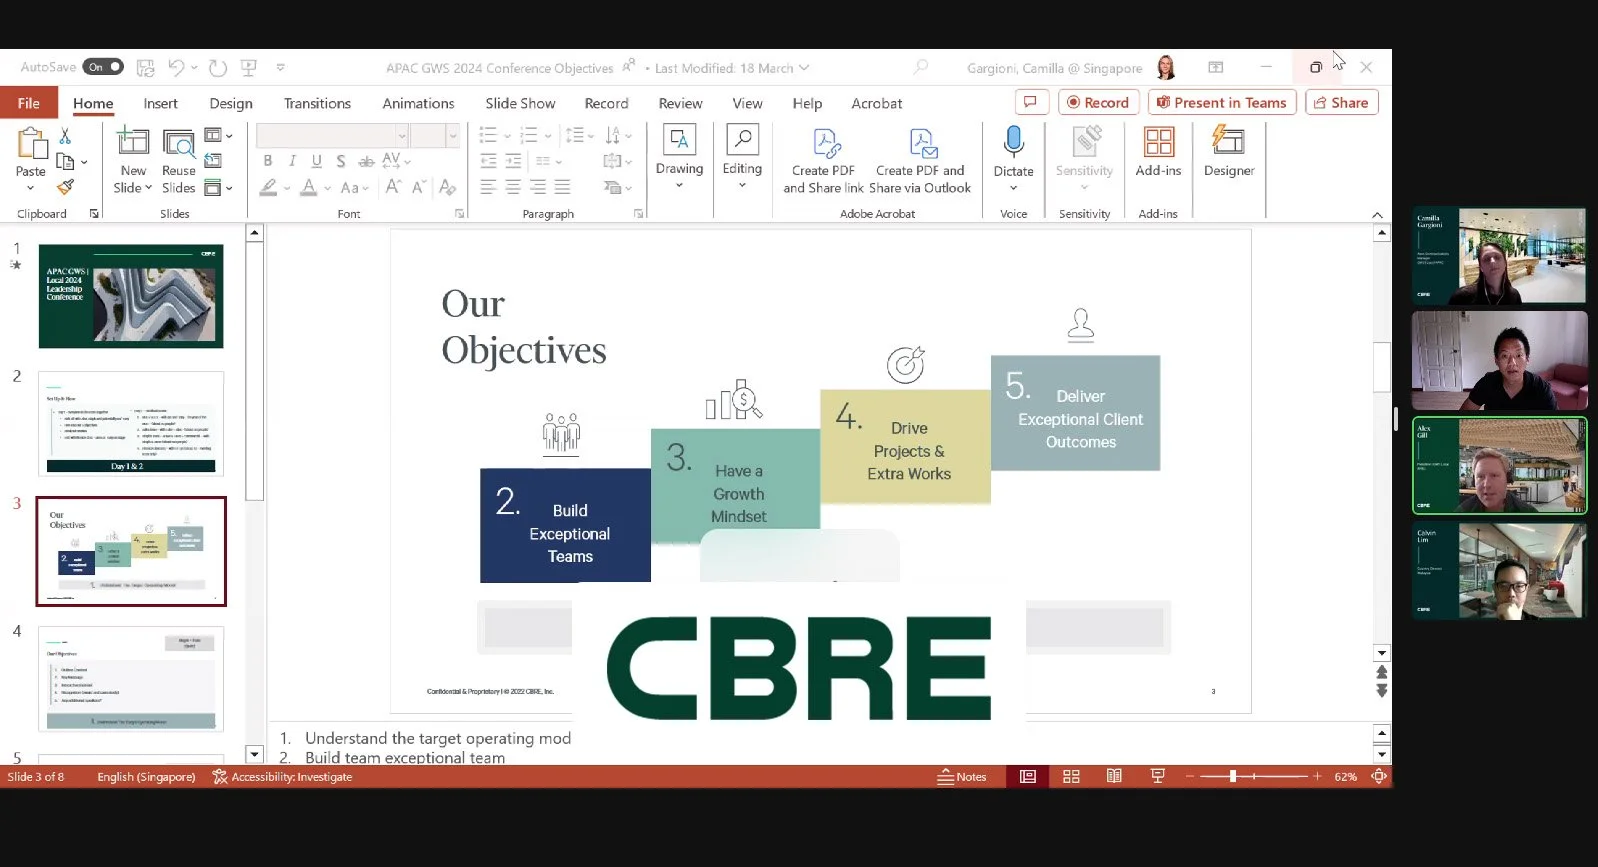Start slideshow from beginning icon in title bar
The width and height of the screenshot is (1598, 867).
pyautogui.click(x=249, y=68)
